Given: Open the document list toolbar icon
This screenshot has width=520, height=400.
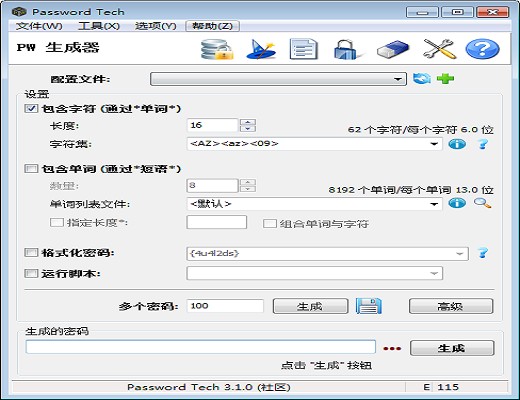Looking at the screenshot, I should click(x=303, y=49).
